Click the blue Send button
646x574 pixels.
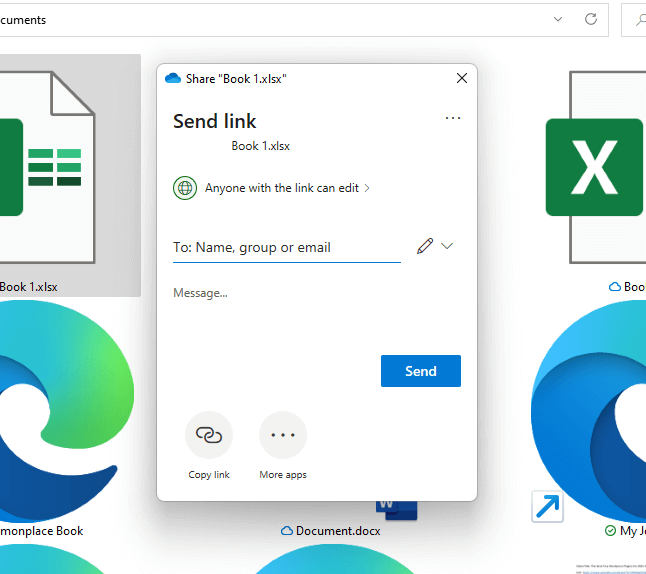click(x=421, y=371)
